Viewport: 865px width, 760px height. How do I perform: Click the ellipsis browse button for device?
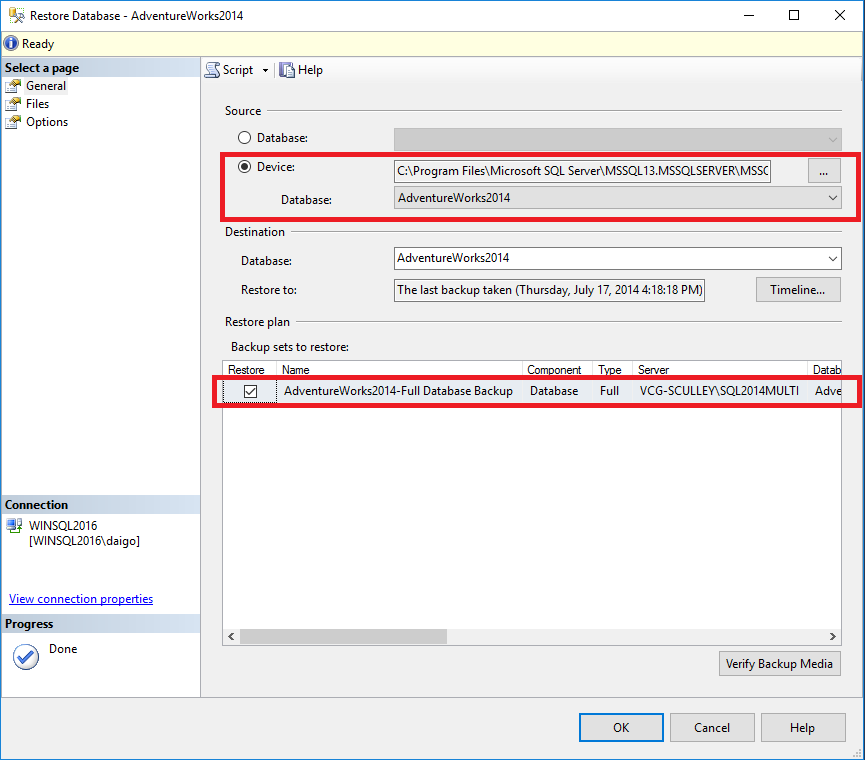(824, 170)
